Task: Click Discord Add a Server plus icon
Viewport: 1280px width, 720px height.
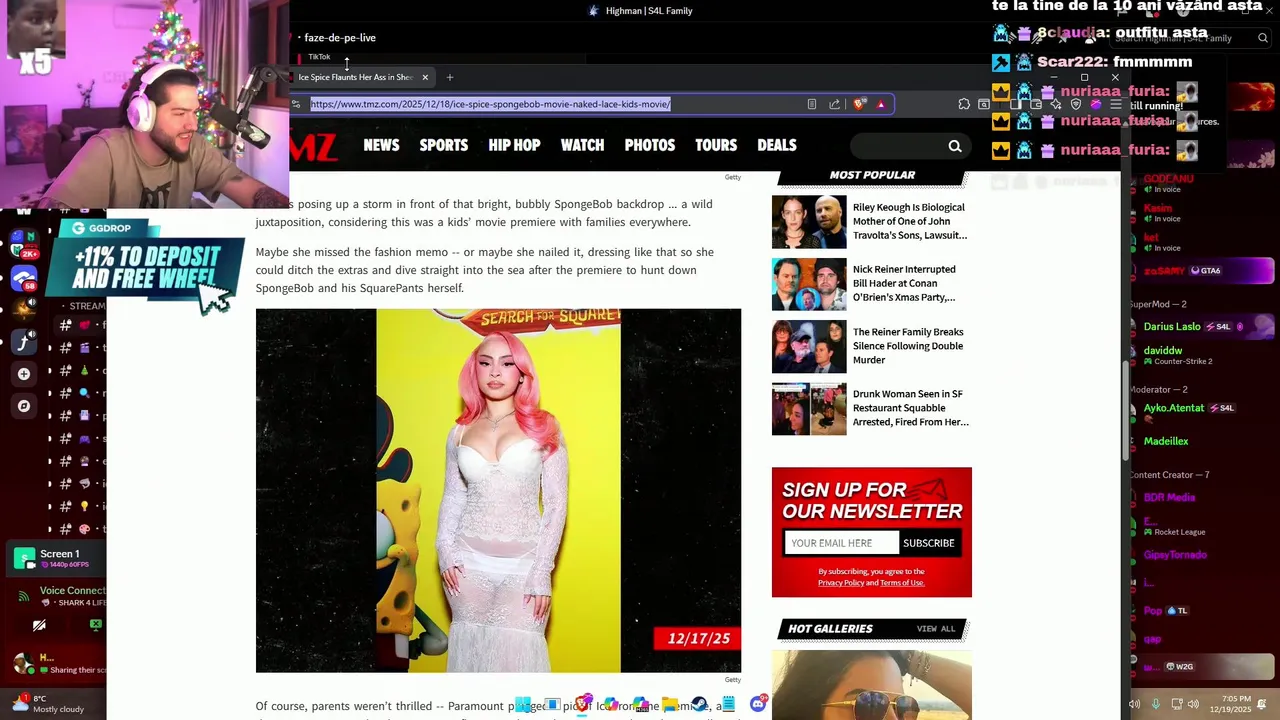Action: coord(24,374)
